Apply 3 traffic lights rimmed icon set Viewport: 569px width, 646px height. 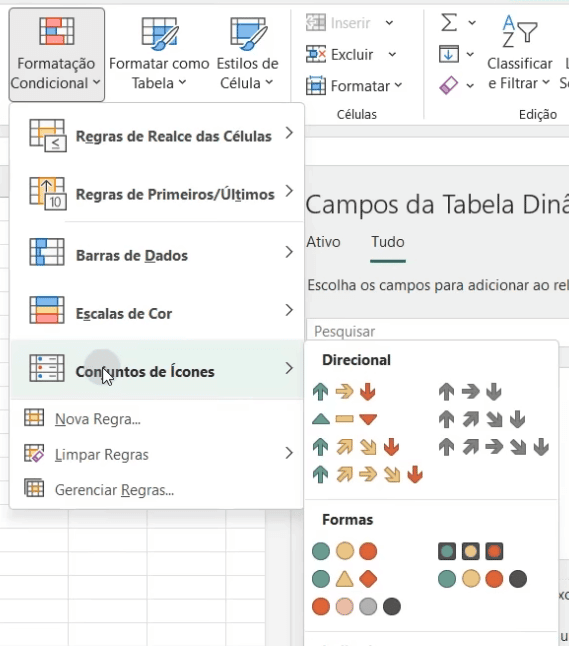coord(471,551)
